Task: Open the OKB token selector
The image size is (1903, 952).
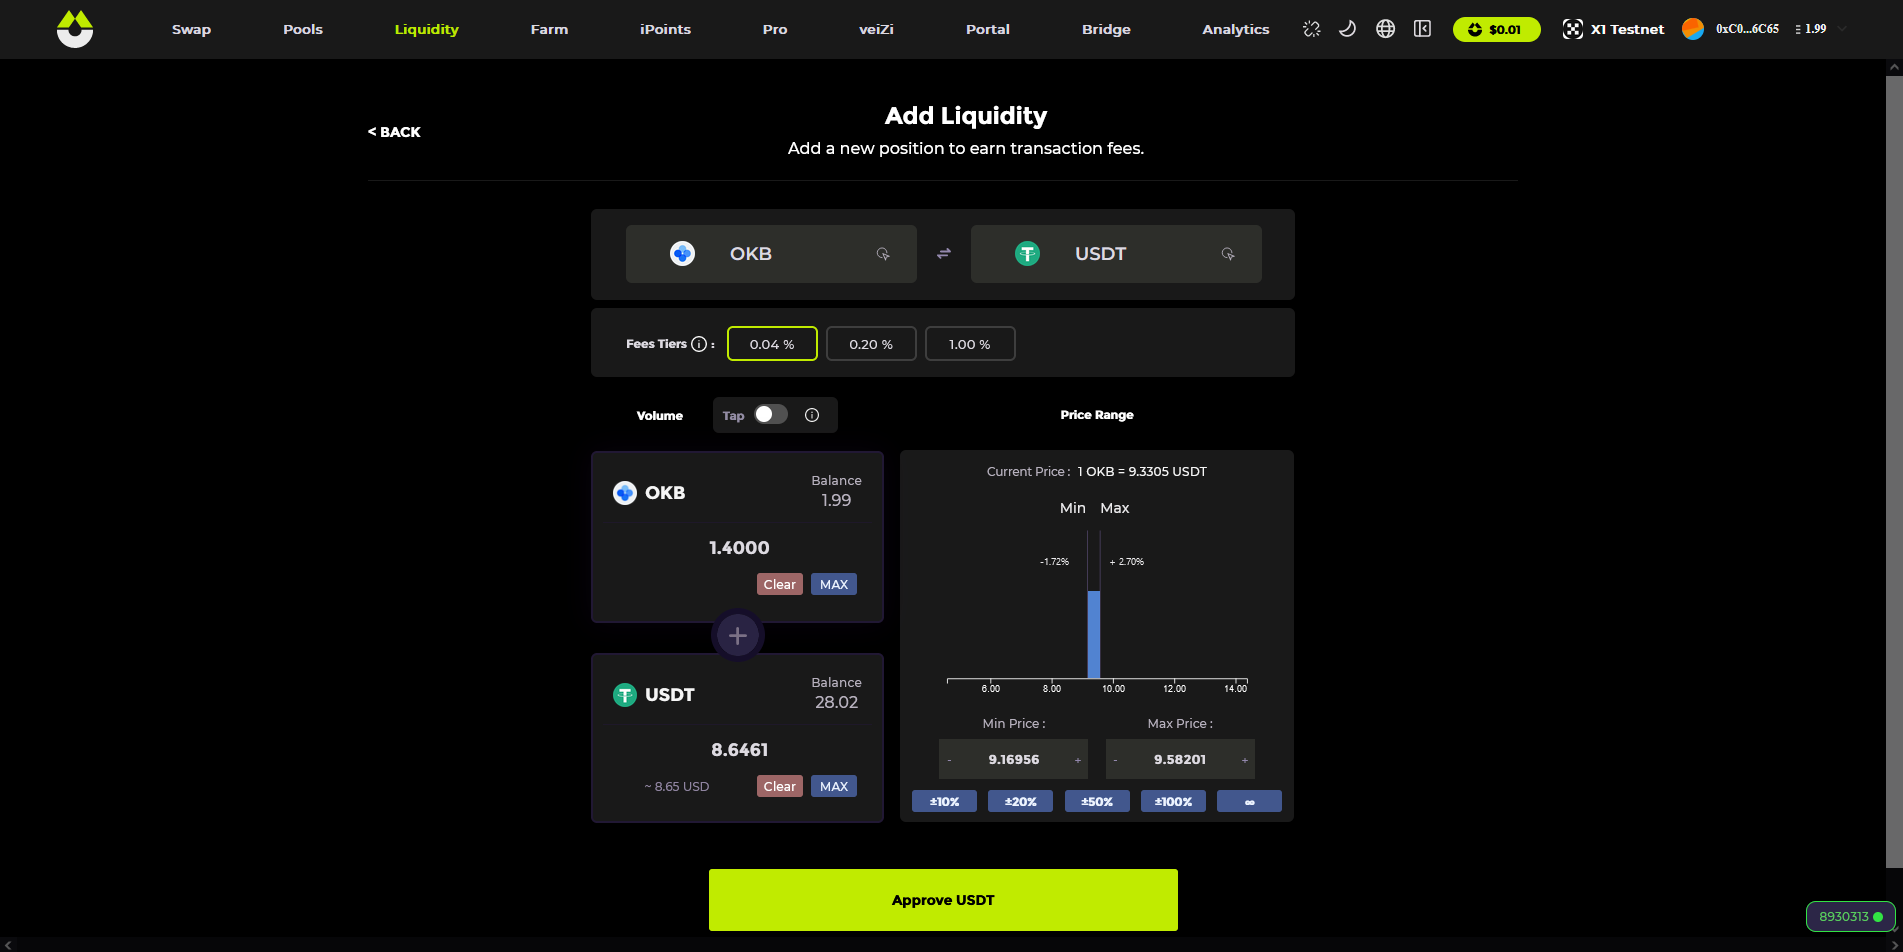Action: [x=770, y=254]
